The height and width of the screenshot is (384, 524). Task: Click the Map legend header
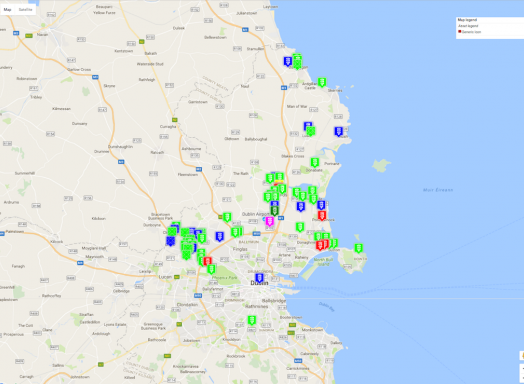pyautogui.click(x=467, y=20)
